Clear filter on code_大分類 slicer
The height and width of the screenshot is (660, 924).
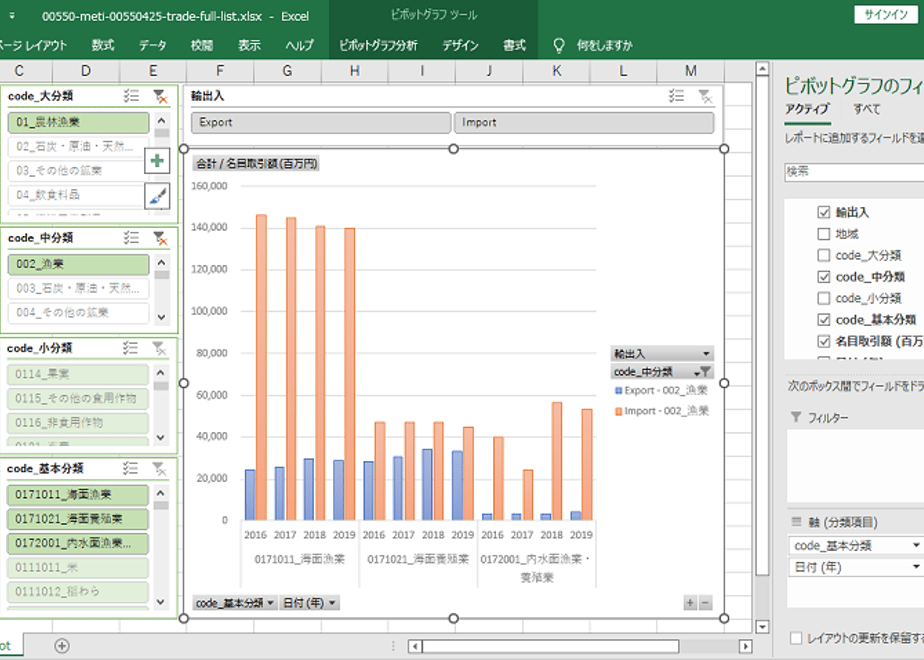pos(160,96)
